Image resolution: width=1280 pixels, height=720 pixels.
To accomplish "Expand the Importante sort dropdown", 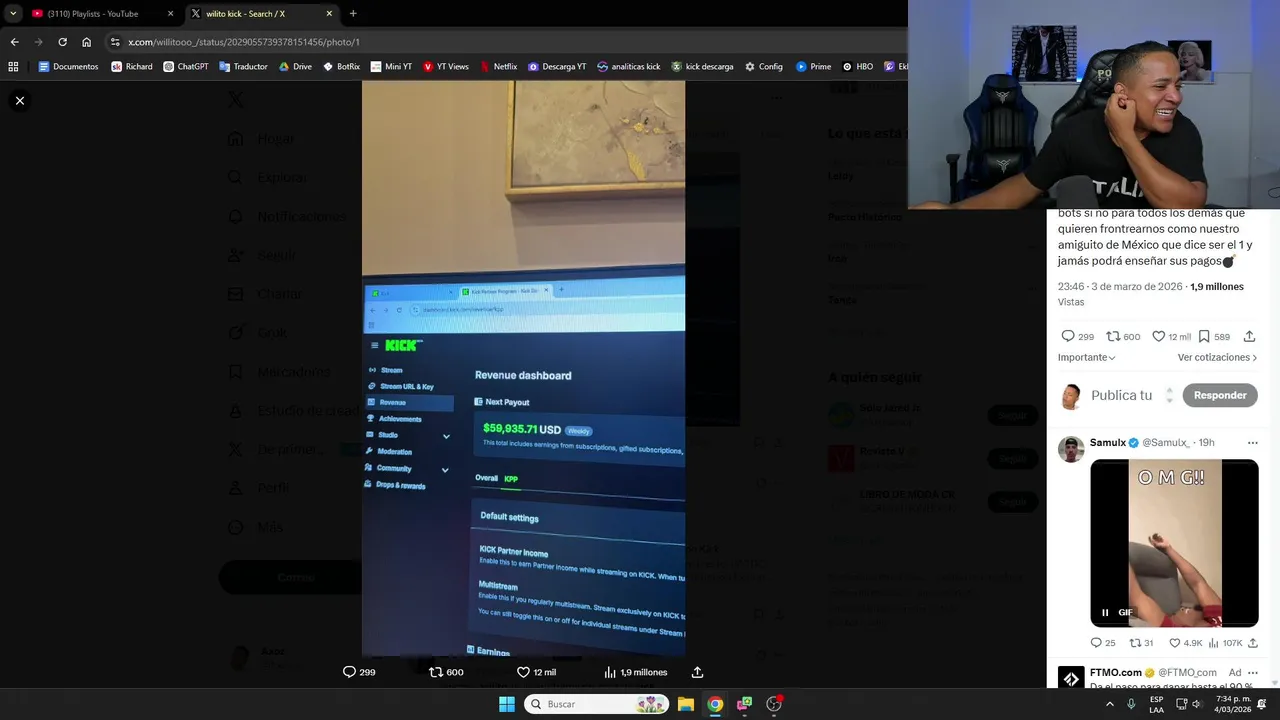I will point(1087,357).
